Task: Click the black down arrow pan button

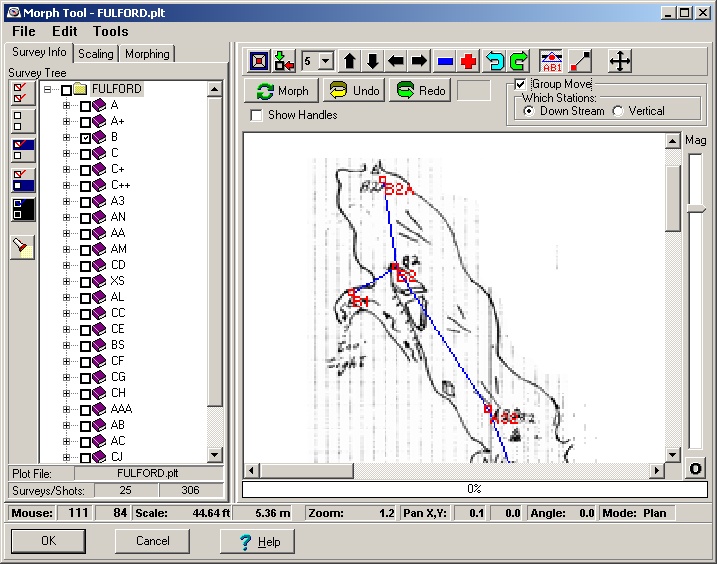Action: [x=373, y=61]
